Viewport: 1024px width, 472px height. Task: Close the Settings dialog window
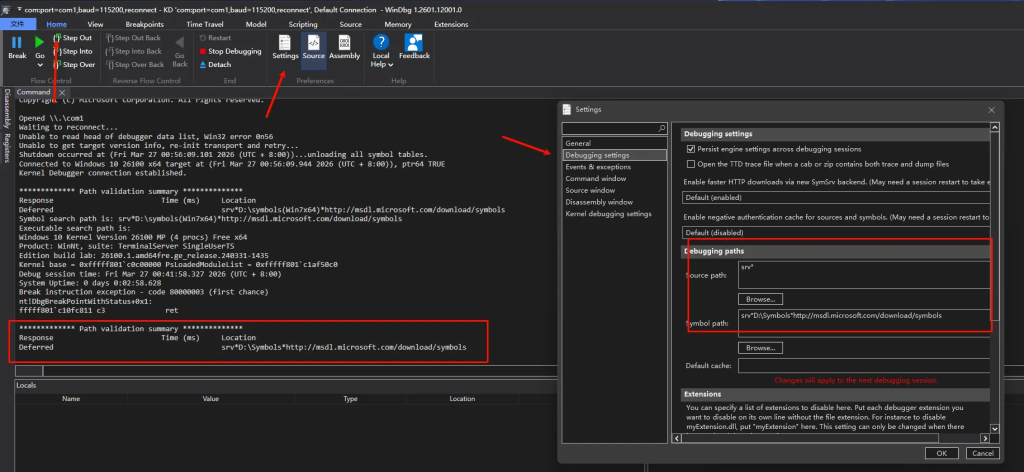991,110
